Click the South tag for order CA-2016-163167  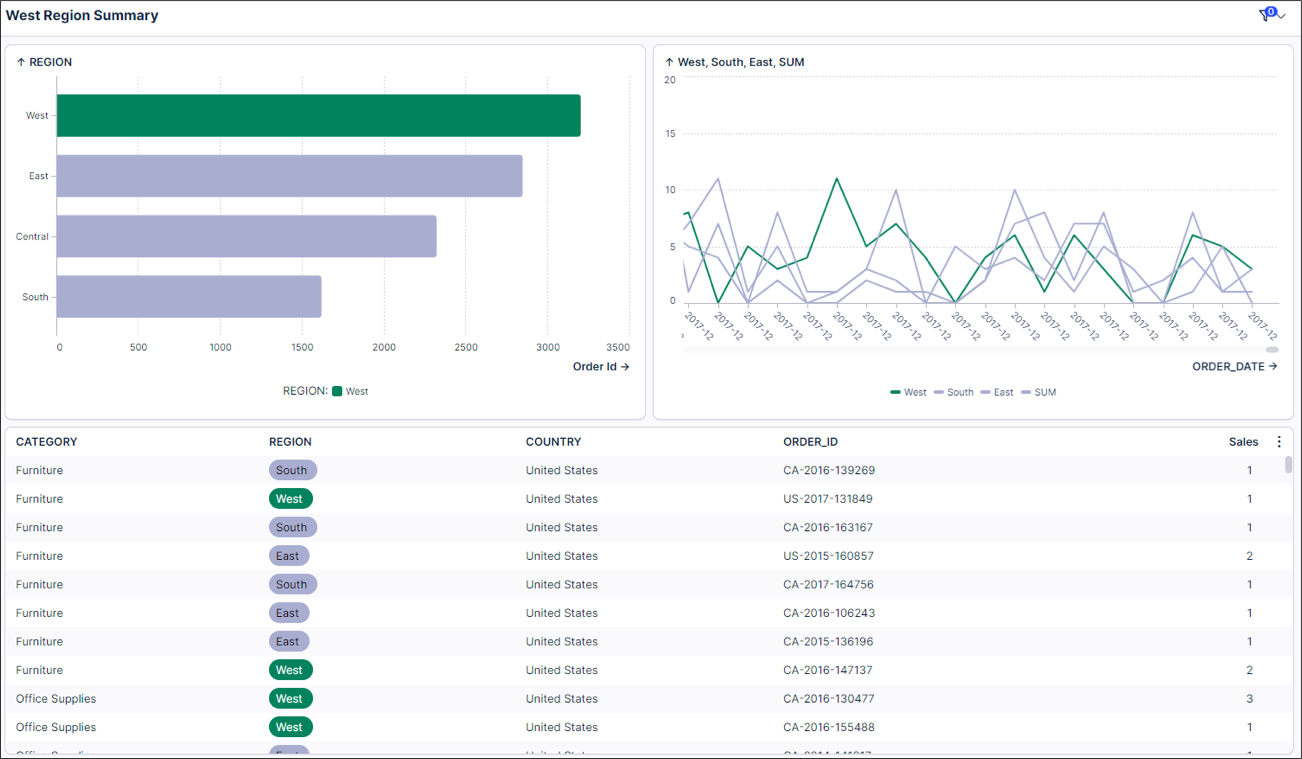[293, 527]
